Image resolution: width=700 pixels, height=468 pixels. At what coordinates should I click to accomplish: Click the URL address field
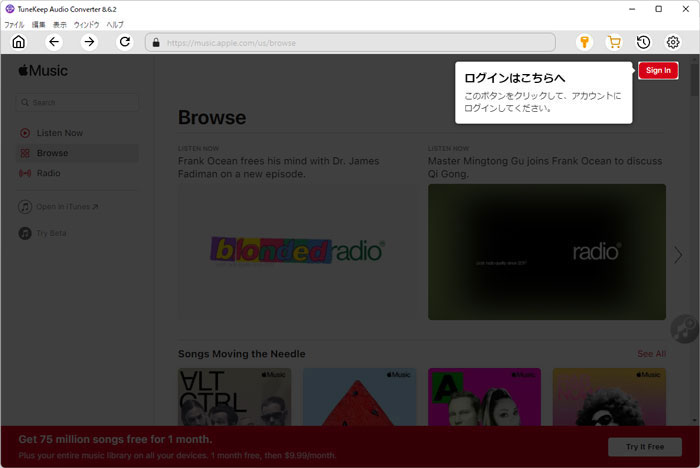(350, 43)
